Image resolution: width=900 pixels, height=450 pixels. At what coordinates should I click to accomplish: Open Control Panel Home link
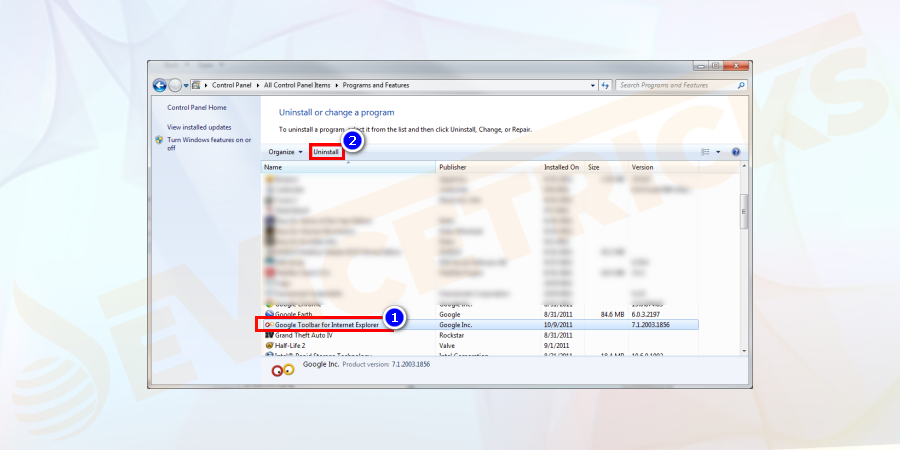pyautogui.click(x=197, y=107)
